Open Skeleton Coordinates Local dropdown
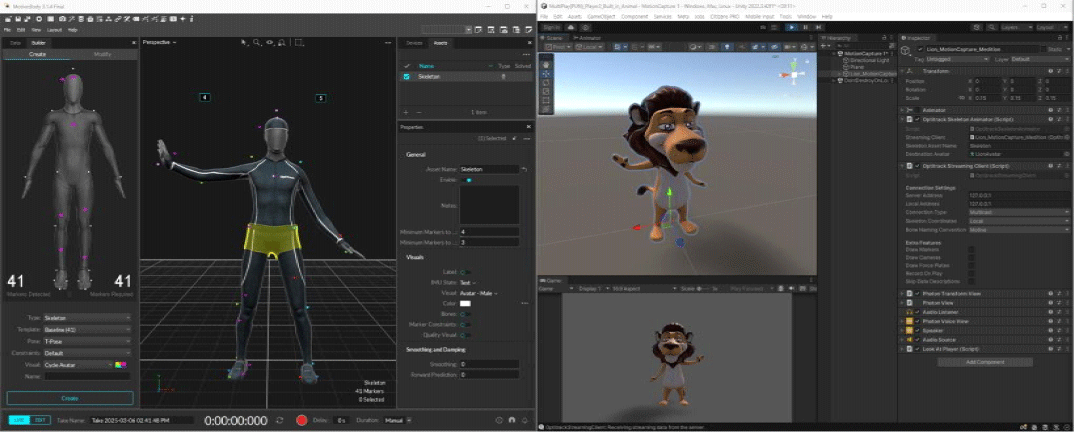 1019,221
